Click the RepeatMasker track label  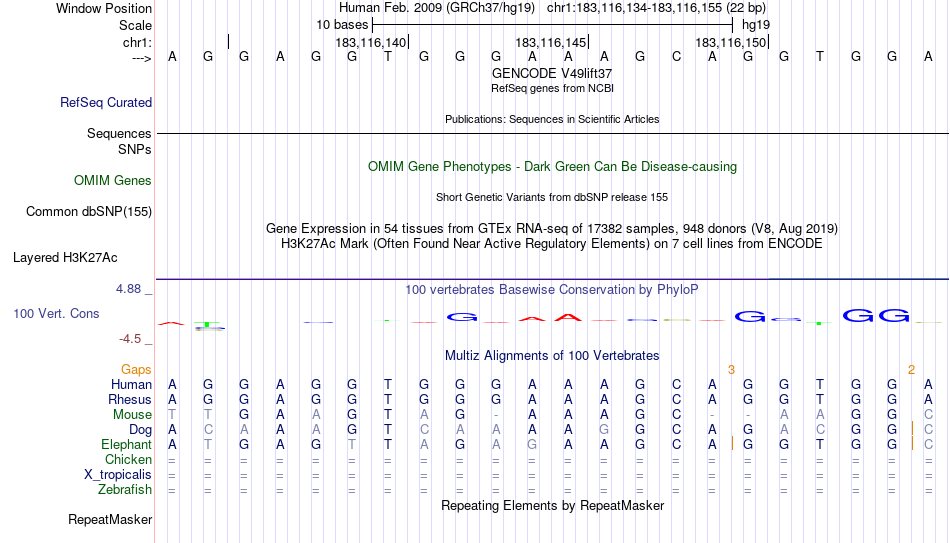pos(110,519)
